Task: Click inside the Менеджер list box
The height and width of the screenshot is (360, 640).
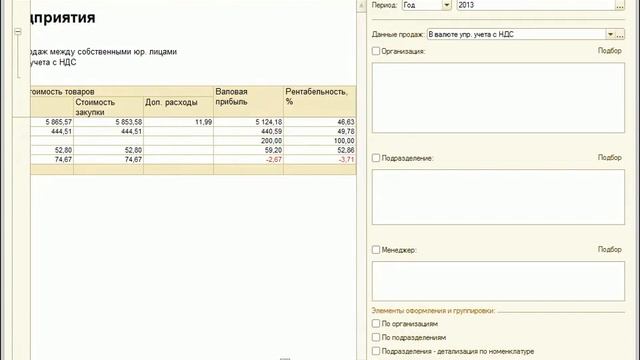Action: [x=498, y=281]
